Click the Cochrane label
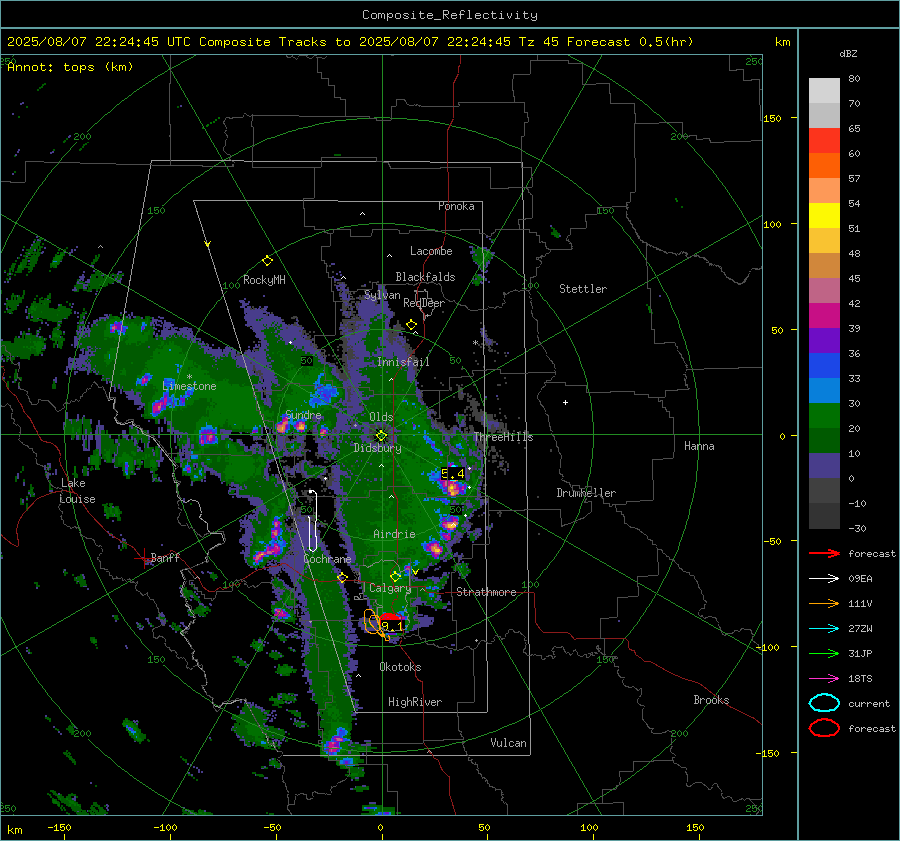 [327, 559]
